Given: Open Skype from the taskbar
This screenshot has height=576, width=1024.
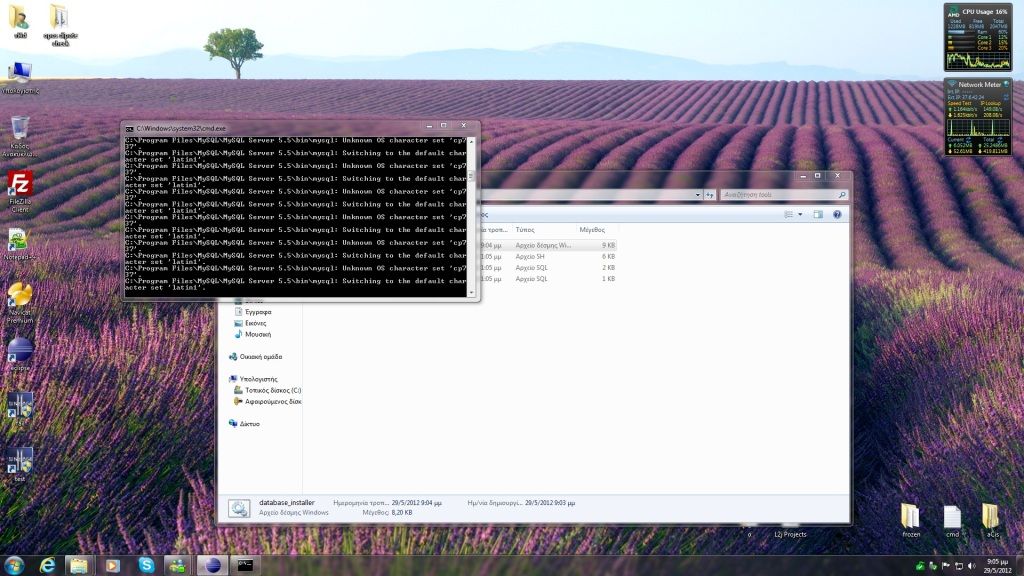Looking at the screenshot, I should pos(147,565).
